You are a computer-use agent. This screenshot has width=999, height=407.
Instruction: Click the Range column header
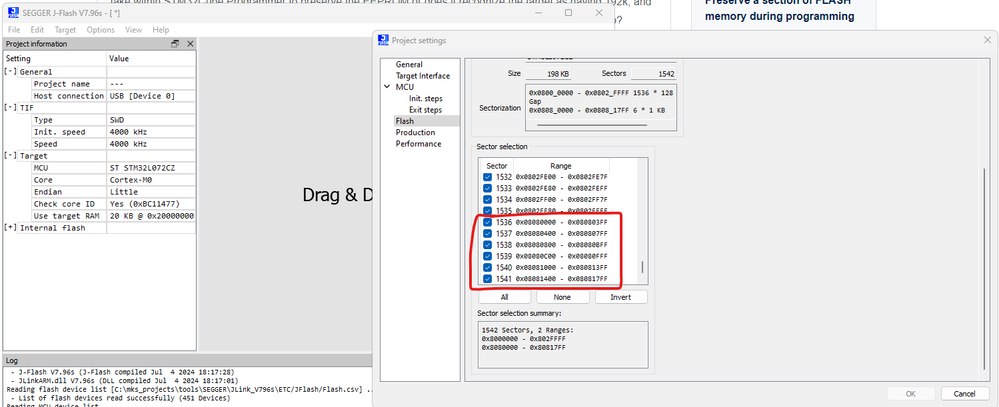pyautogui.click(x=561, y=166)
